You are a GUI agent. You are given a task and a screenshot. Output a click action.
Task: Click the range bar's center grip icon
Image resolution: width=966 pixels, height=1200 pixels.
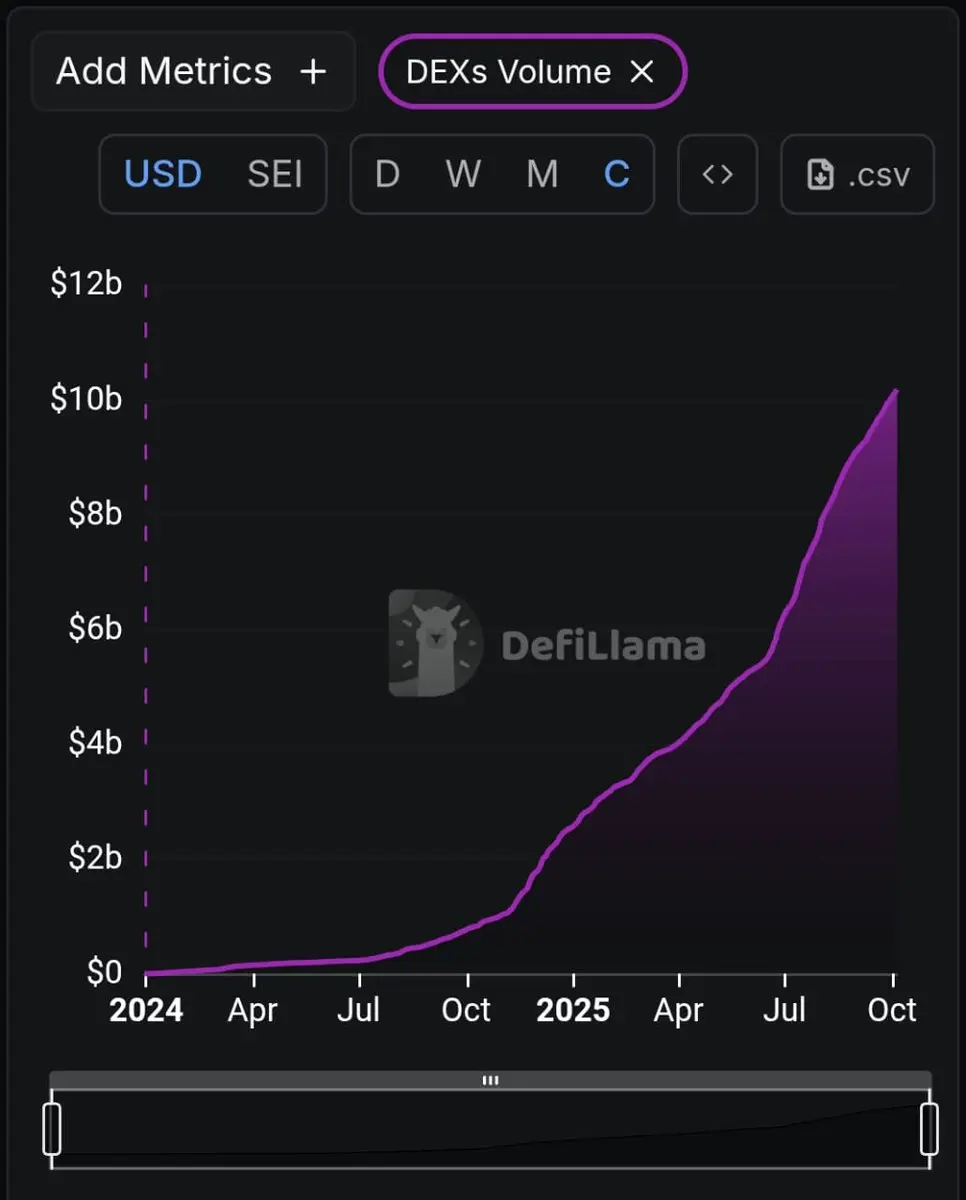pyautogui.click(x=490, y=1080)
